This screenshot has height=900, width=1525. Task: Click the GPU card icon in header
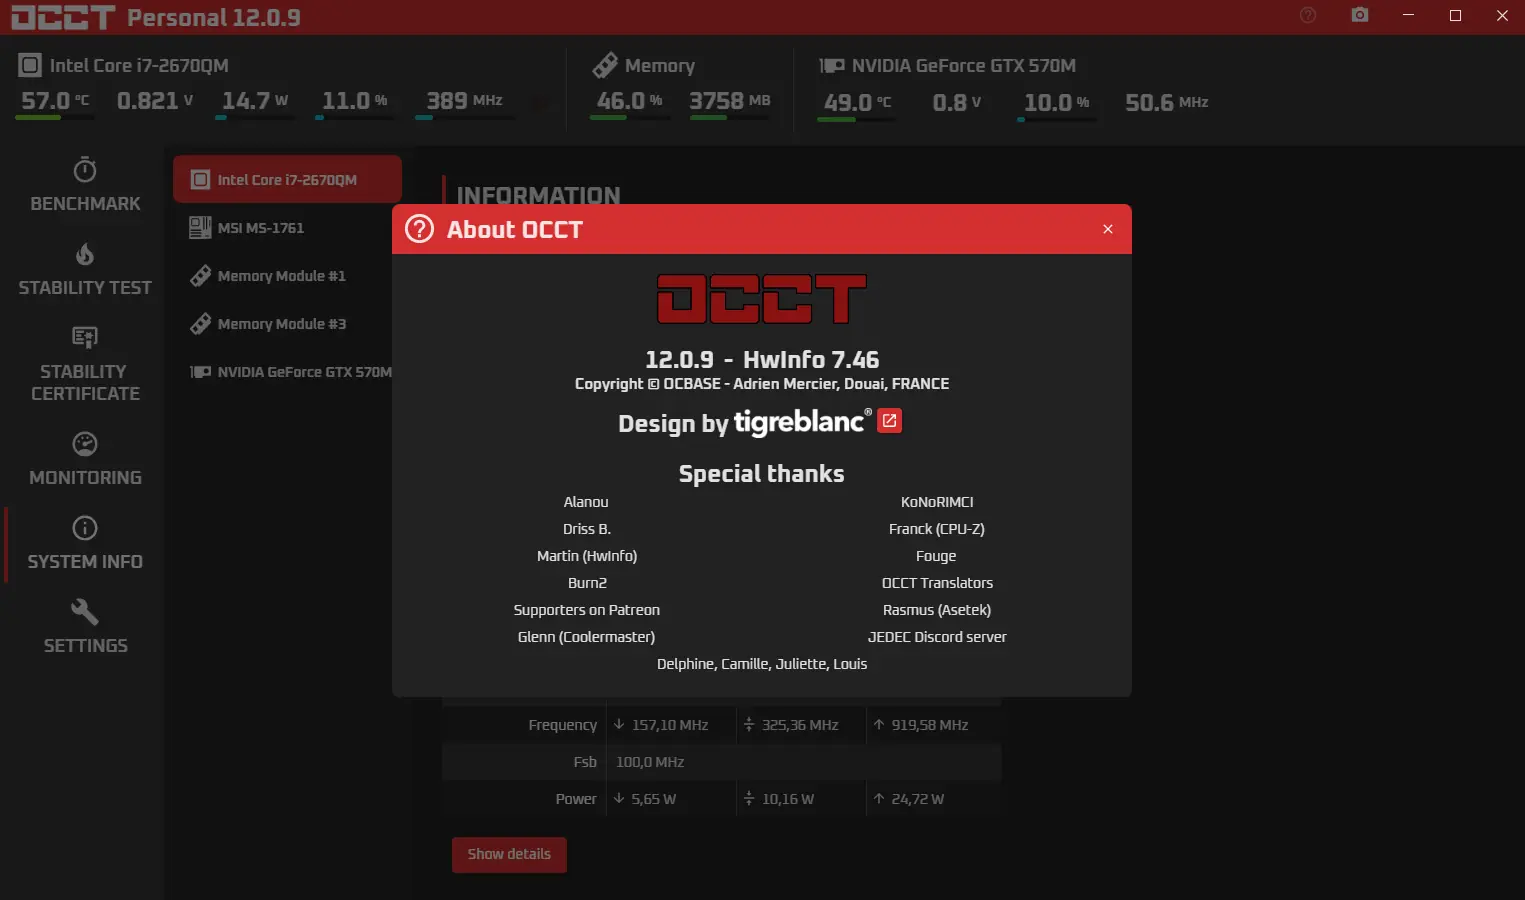click(832, 66)
